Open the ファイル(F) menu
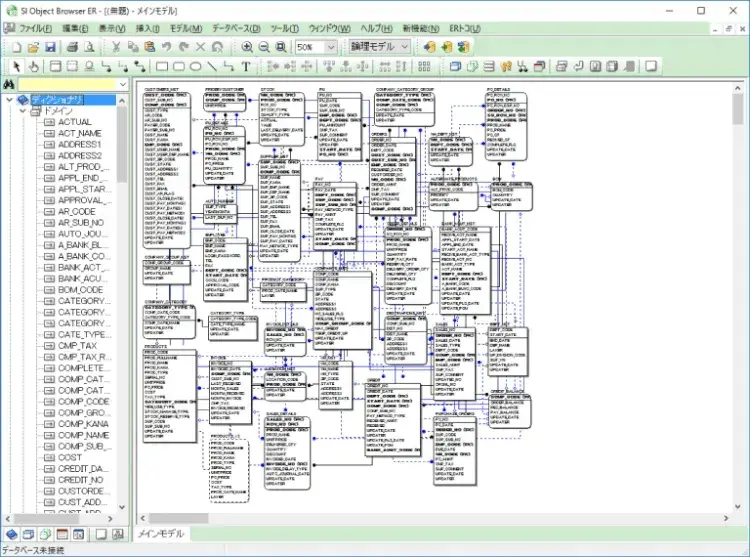Screen dimensions: 750x557 [37, 28]
